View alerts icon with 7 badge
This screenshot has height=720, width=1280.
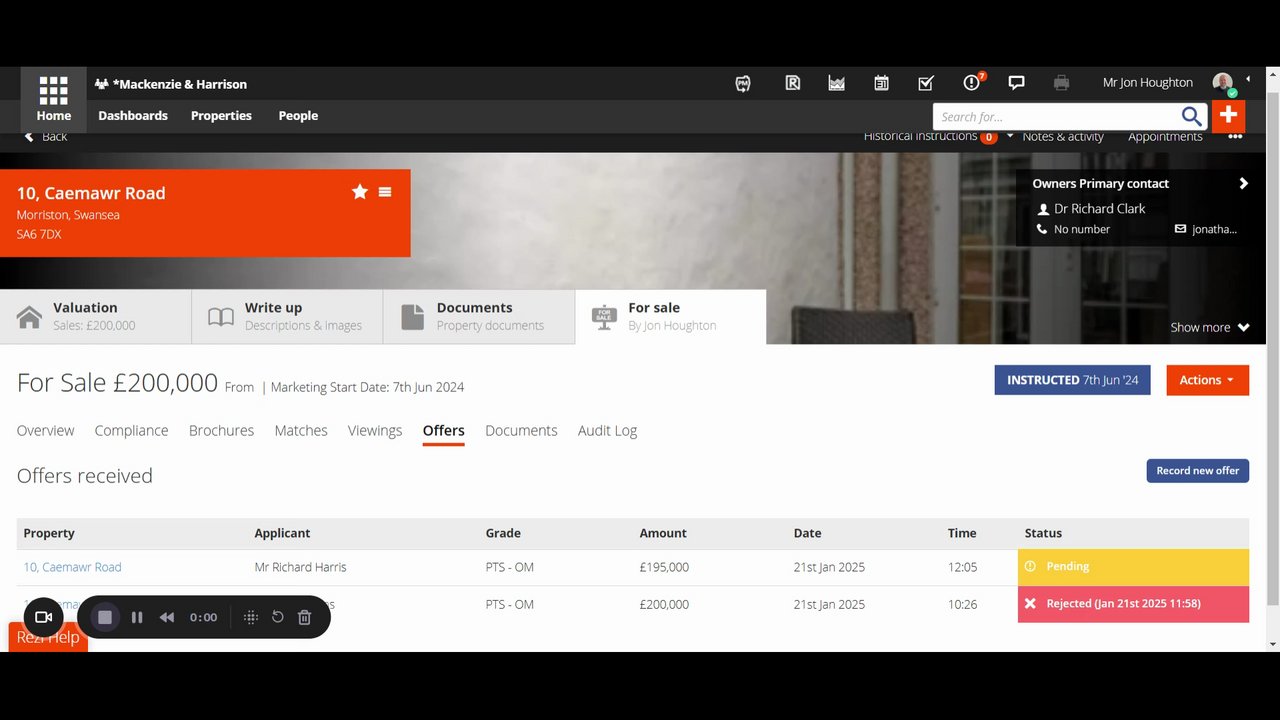pyautogui.click(x=973, y=82)
